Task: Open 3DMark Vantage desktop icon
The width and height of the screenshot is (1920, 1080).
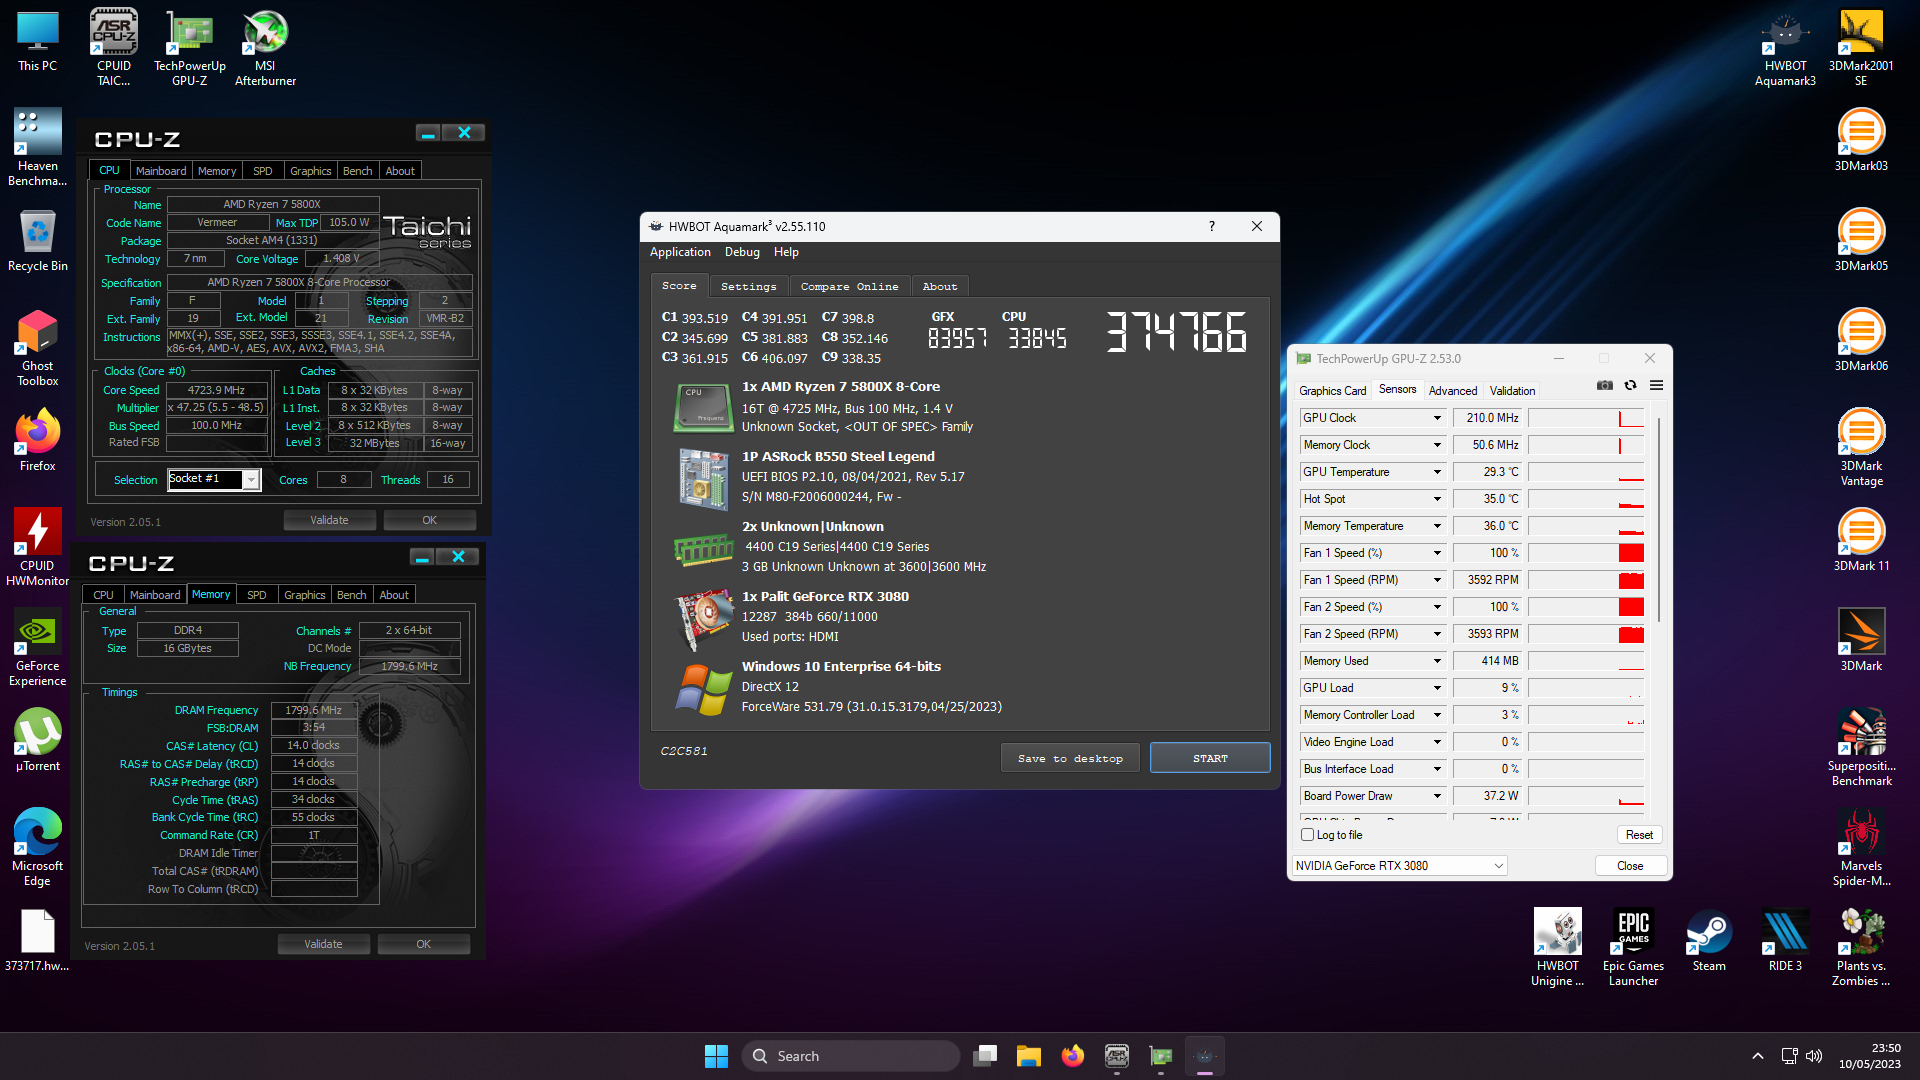Action: click(1861, 447)
